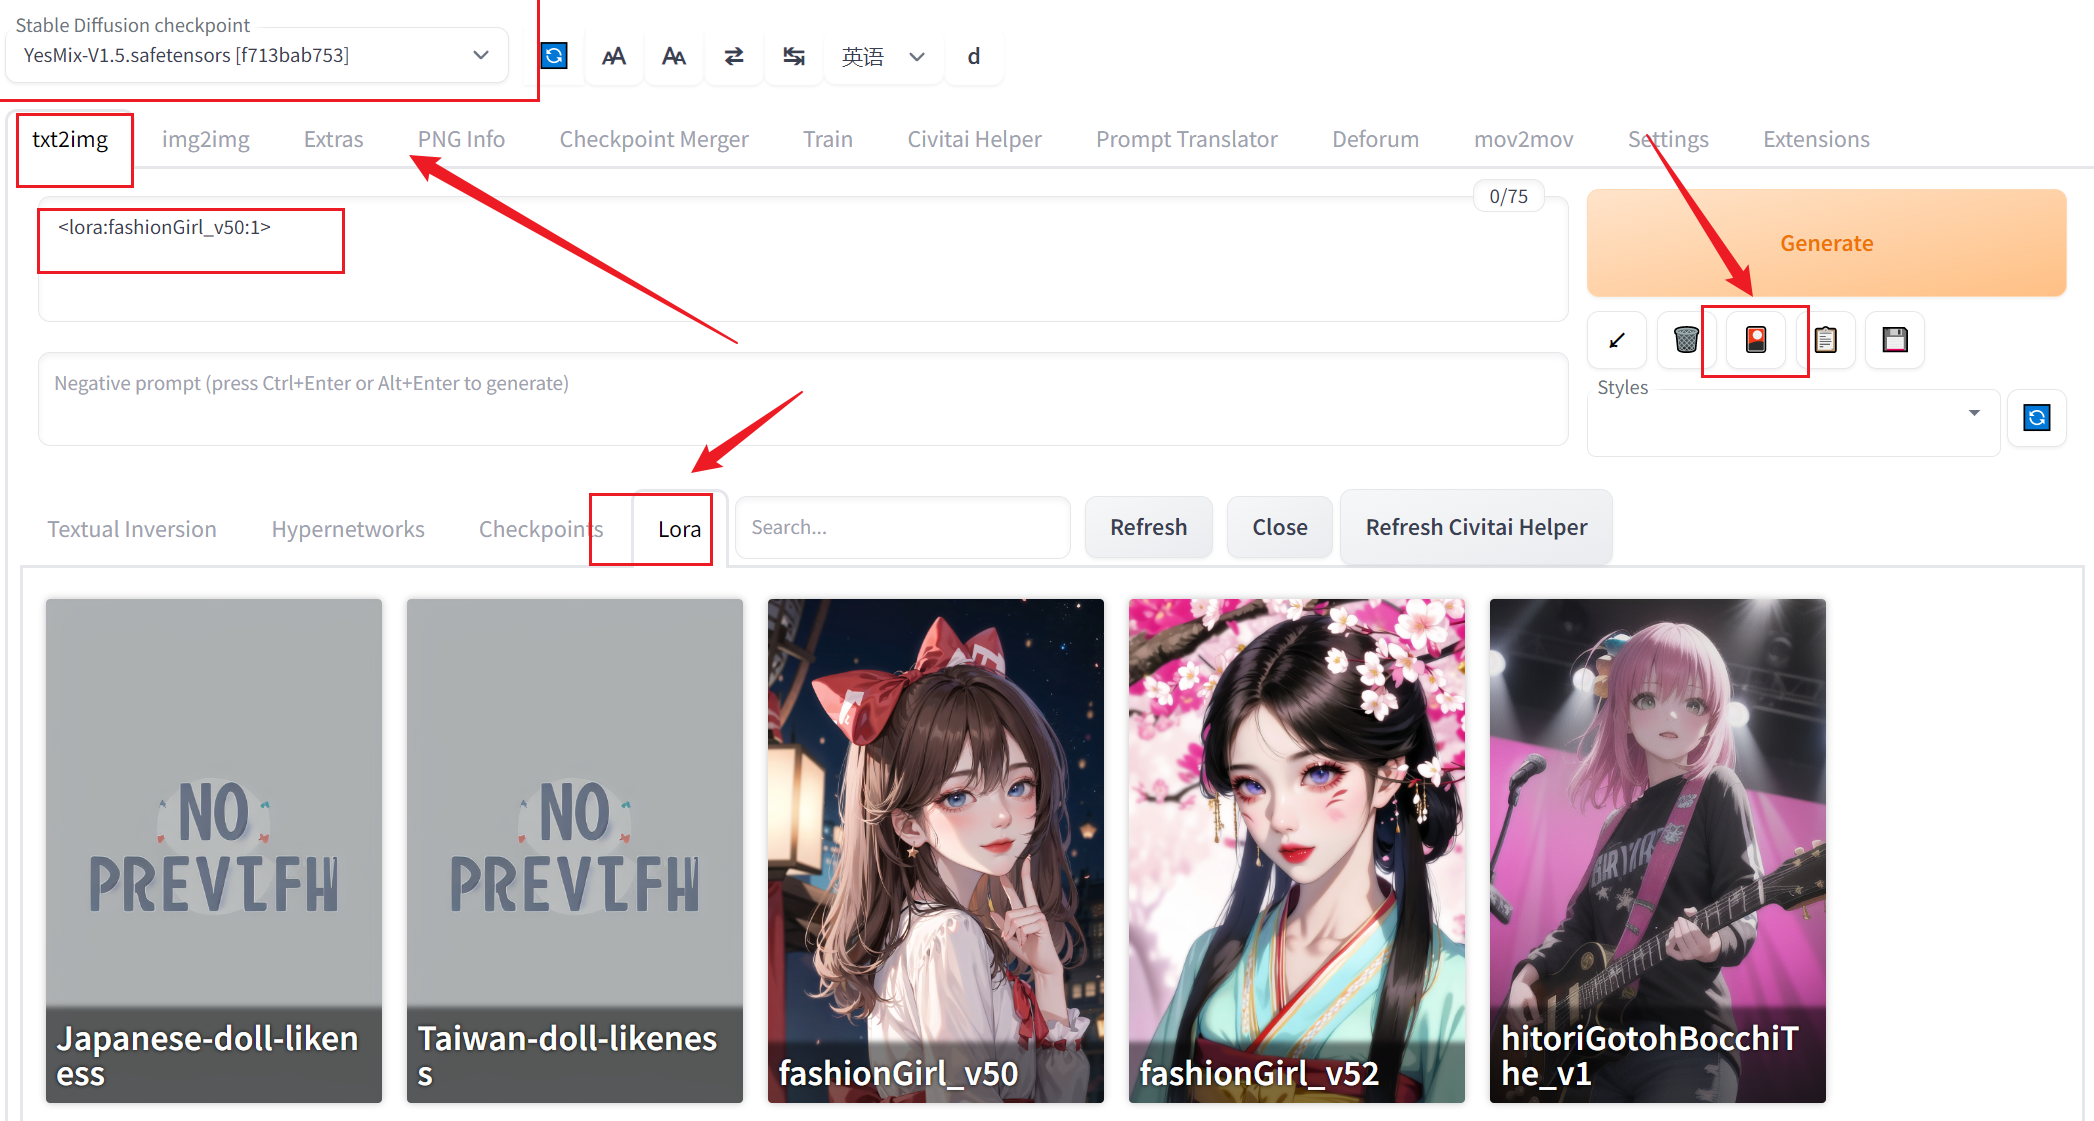Click Close button in Lora panel
Image resolution: width=2094 pixels, height=1121 pixels.
pos(1277,527)
